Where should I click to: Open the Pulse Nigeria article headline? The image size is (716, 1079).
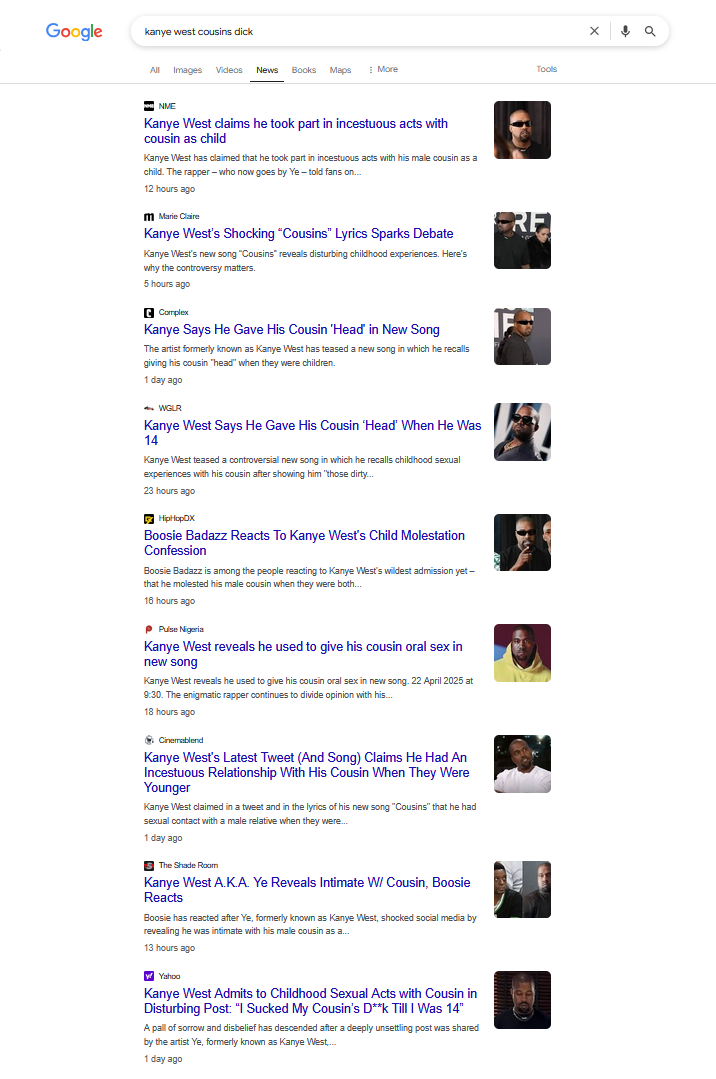click(303, 654)
